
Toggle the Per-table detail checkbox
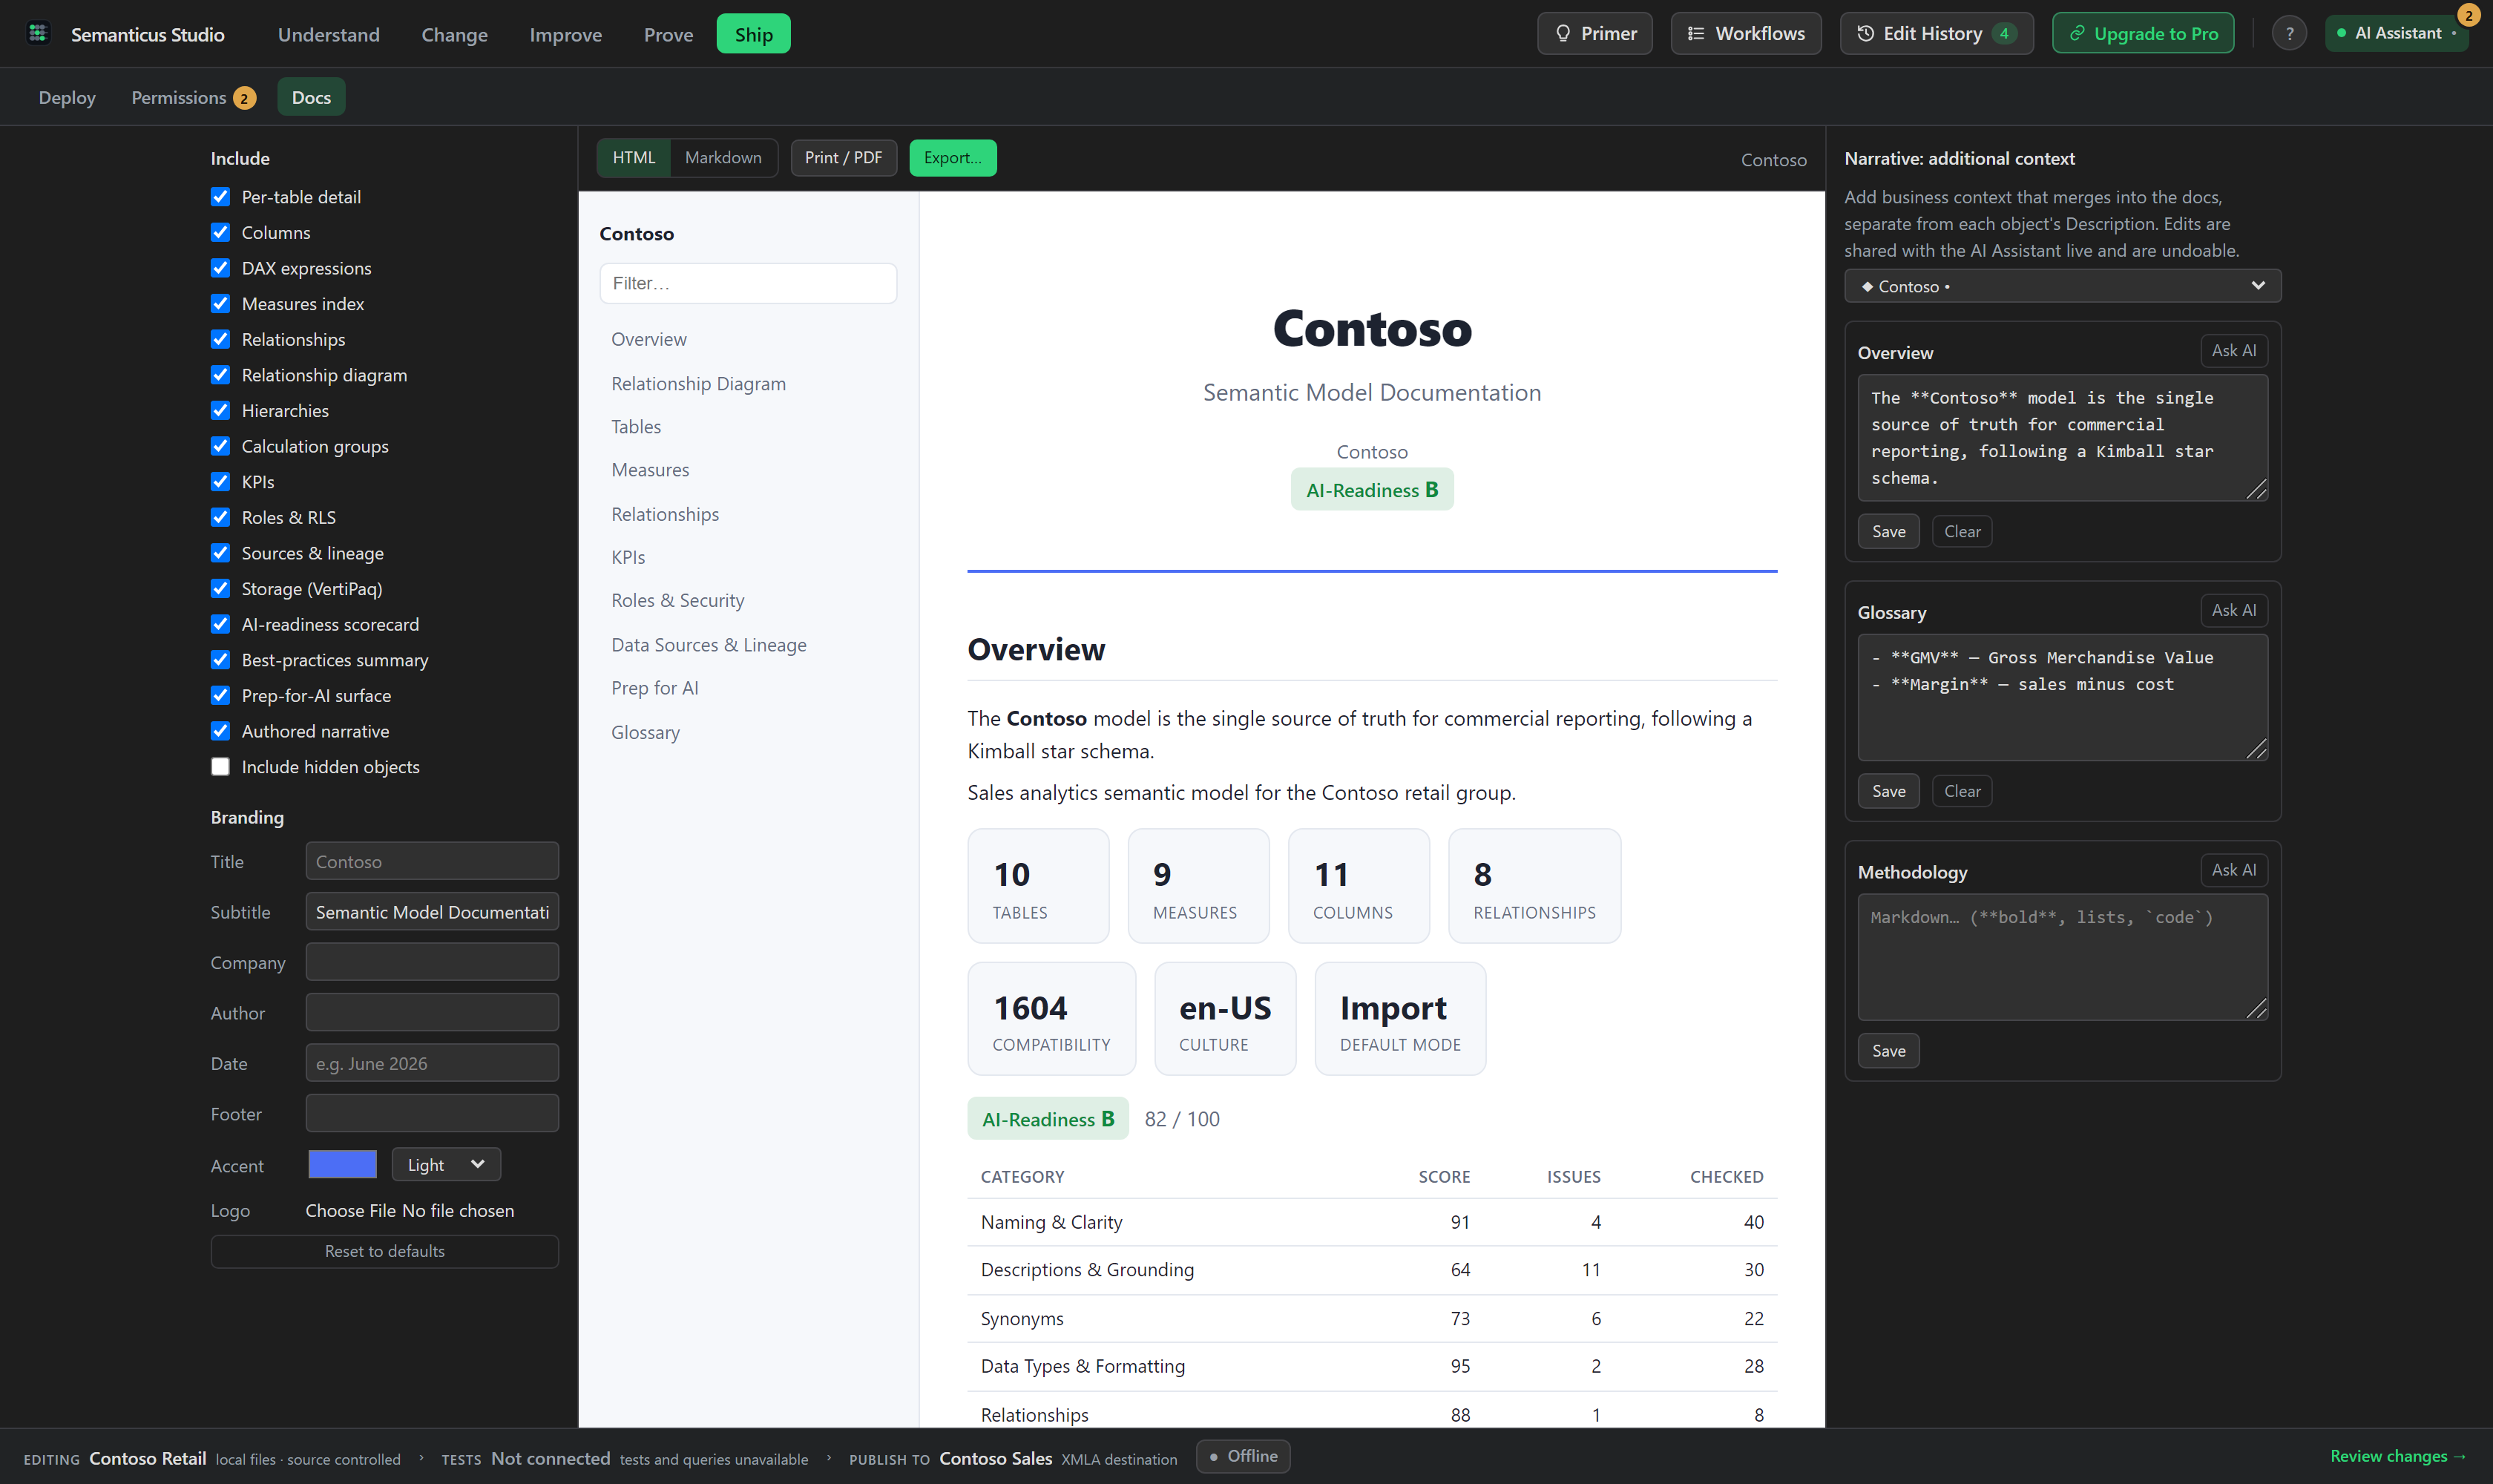point(220,197)
